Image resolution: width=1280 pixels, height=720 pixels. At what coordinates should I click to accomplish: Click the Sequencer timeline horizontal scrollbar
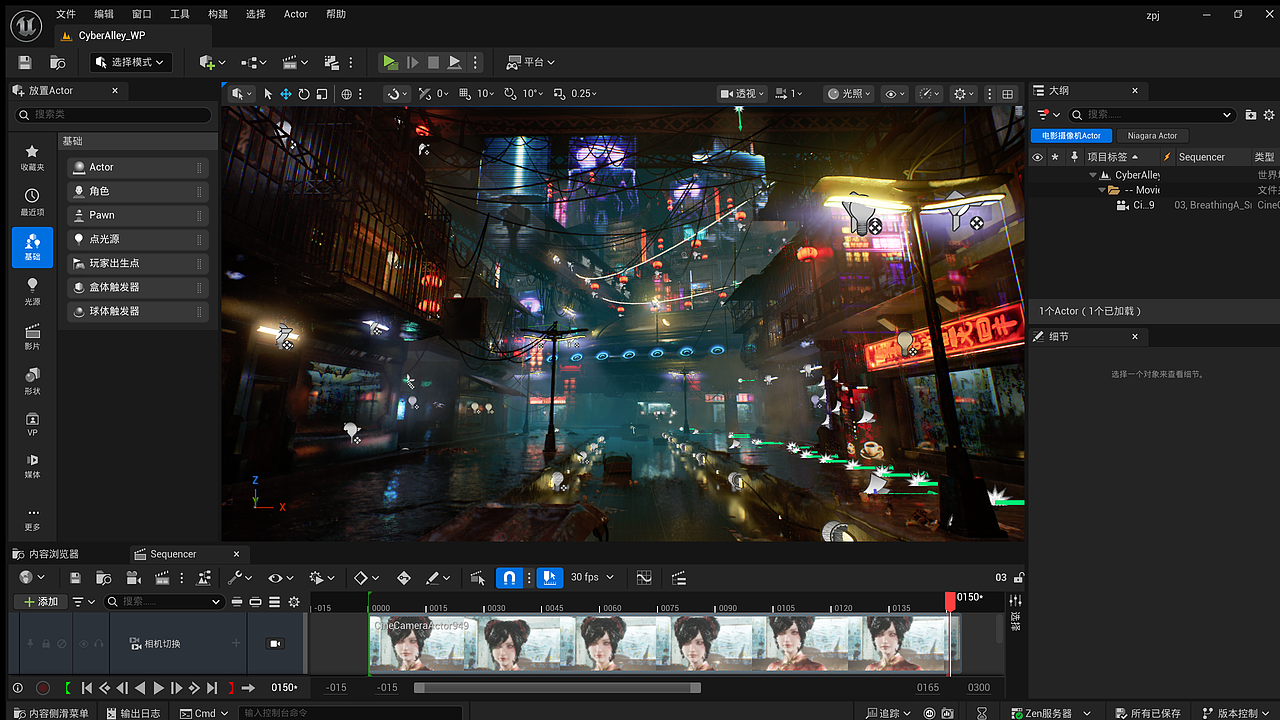pos(557,688)
